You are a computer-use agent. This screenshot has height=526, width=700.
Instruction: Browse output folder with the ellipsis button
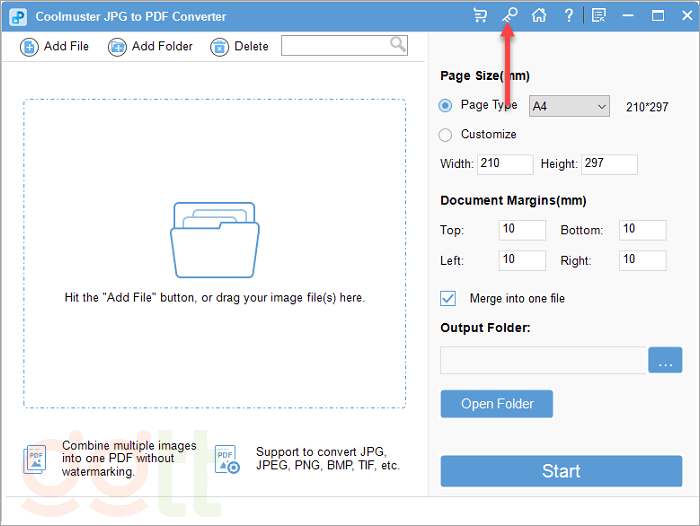(665, 361)
